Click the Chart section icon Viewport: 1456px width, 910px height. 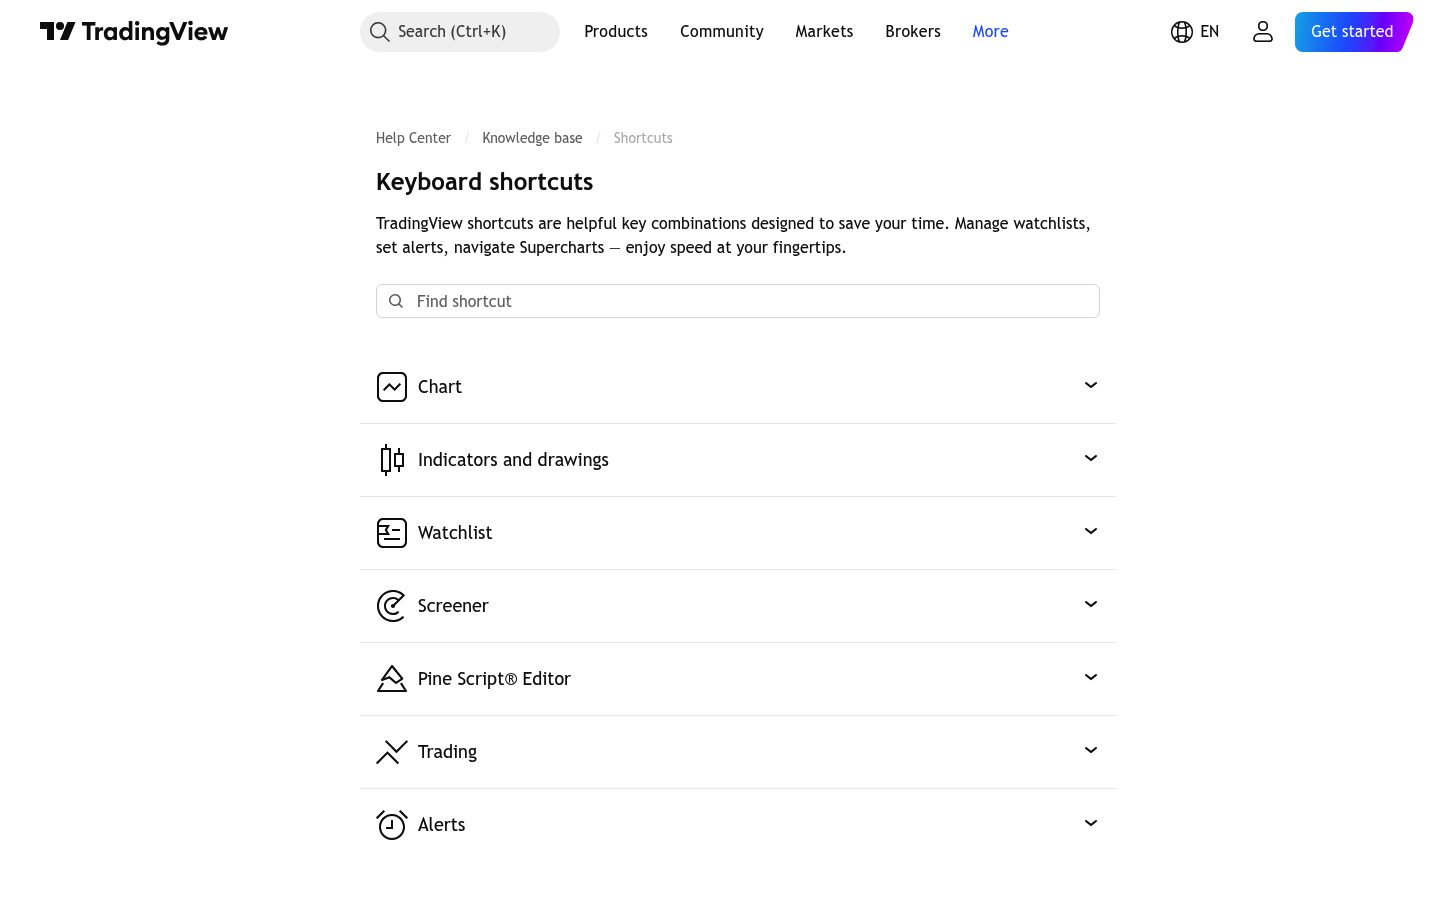click(392, 387)
